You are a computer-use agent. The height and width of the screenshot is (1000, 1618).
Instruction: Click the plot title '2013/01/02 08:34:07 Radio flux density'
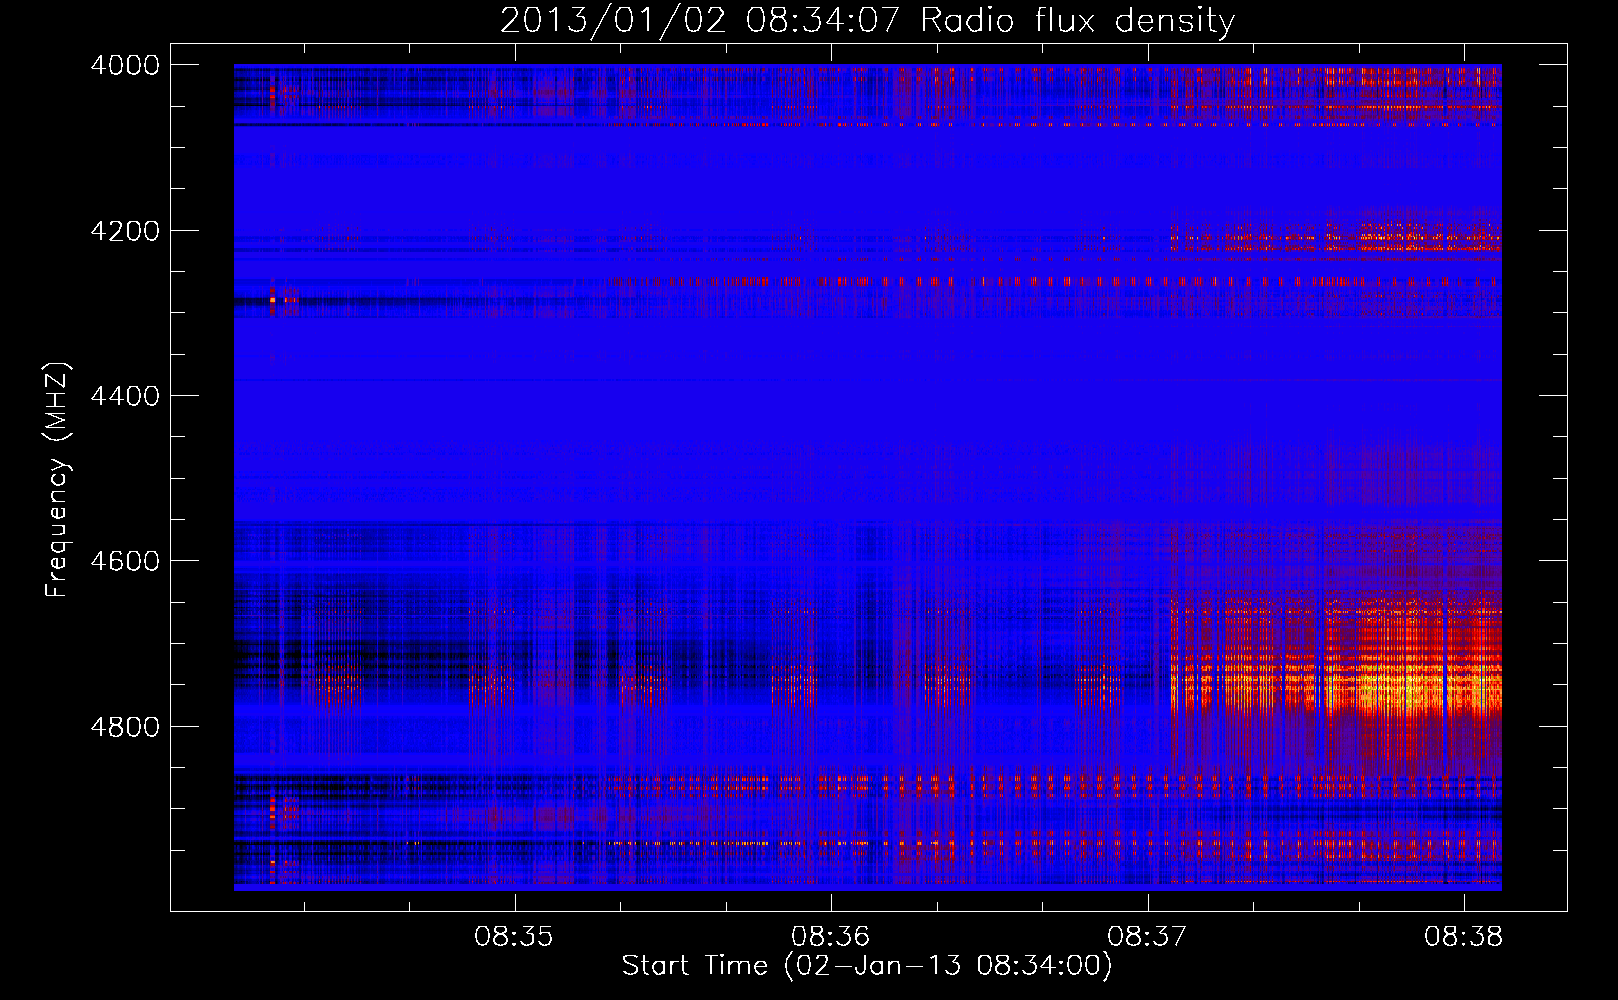tap(867, 21)
